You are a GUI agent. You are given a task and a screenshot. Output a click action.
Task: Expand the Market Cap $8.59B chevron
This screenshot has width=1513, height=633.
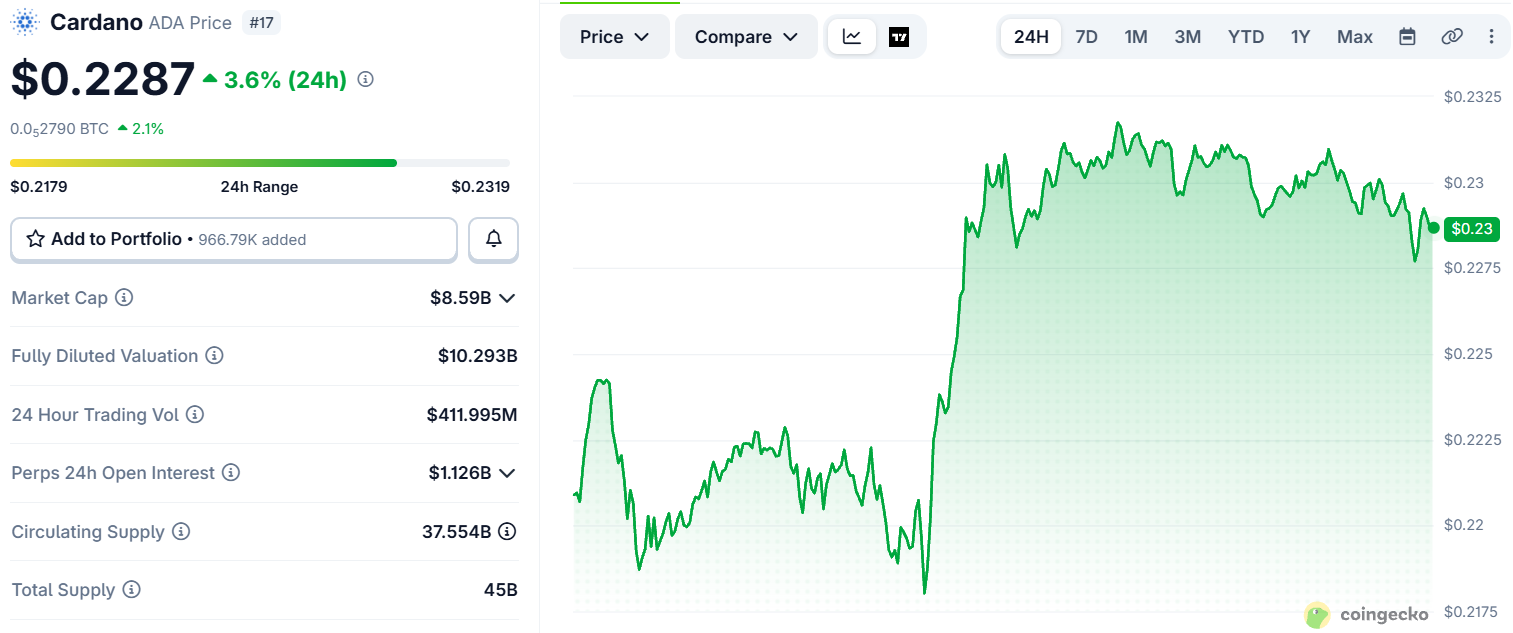[507, 298]
